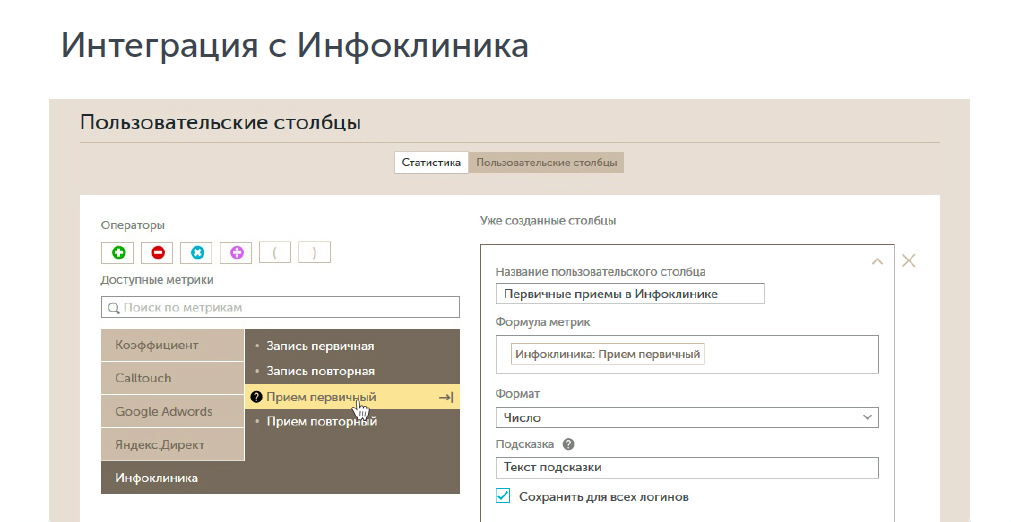1011x522 pixels.
Task: Select the Calltouch metrics category
Action: coord(173,378)
